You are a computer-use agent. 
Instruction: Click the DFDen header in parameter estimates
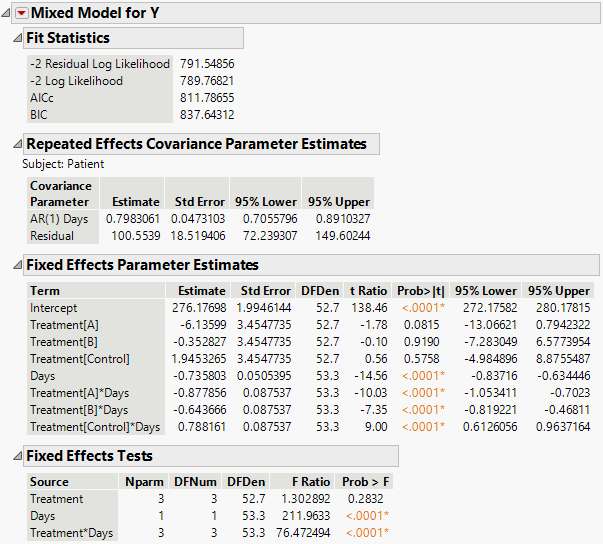(x=320, y=291)
